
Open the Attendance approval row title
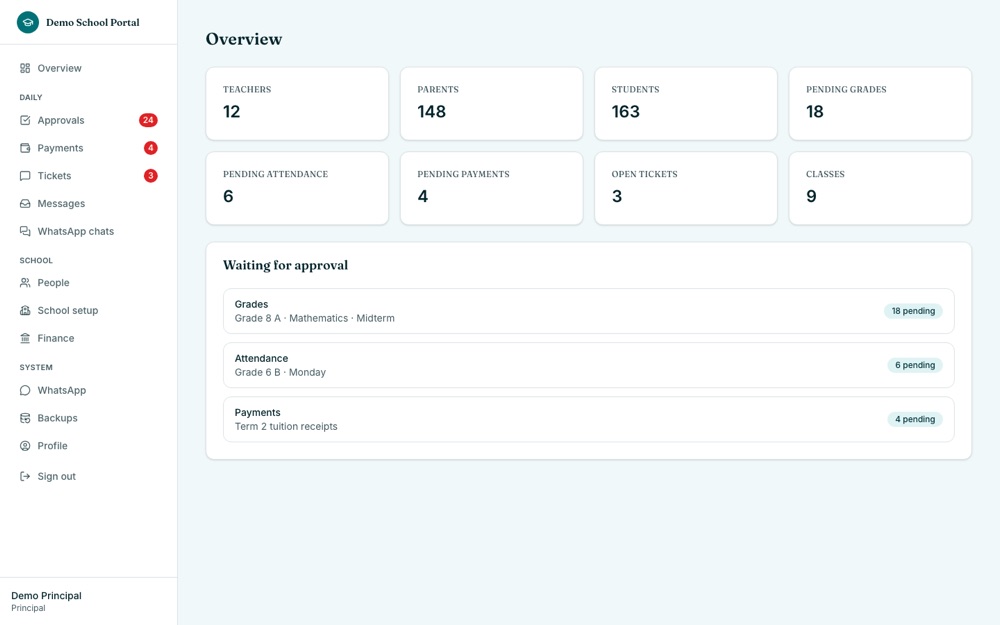[261, 358]
